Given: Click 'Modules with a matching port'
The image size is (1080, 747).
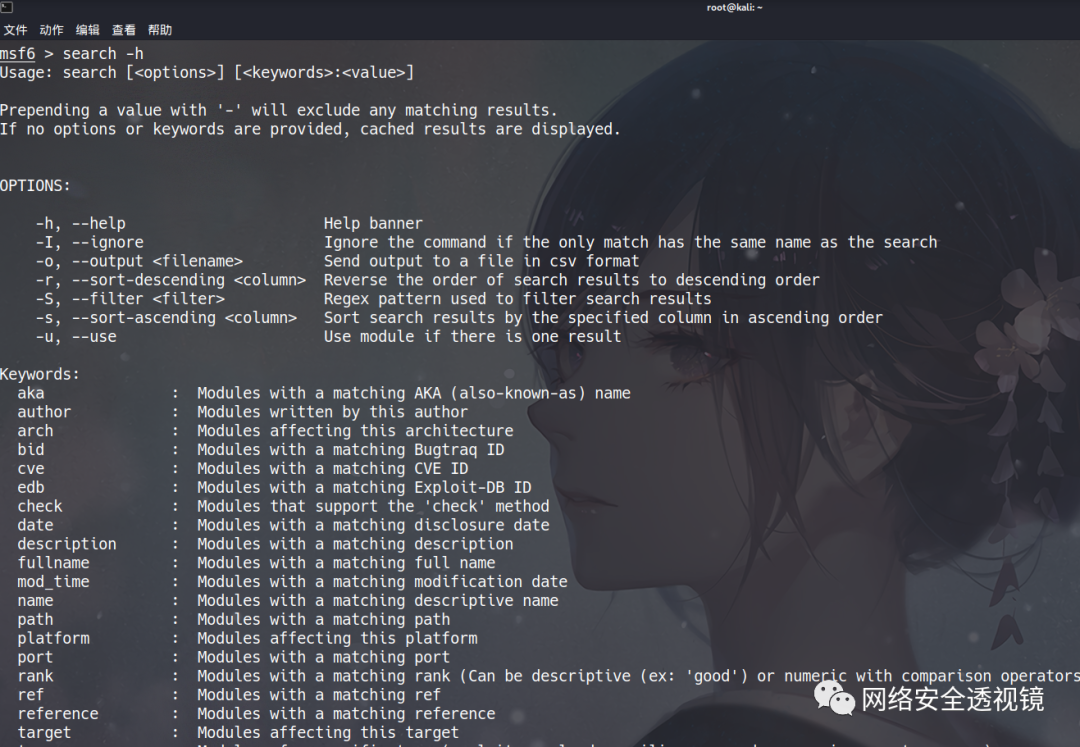Looking at the screenshot, I should click(324, 657).
